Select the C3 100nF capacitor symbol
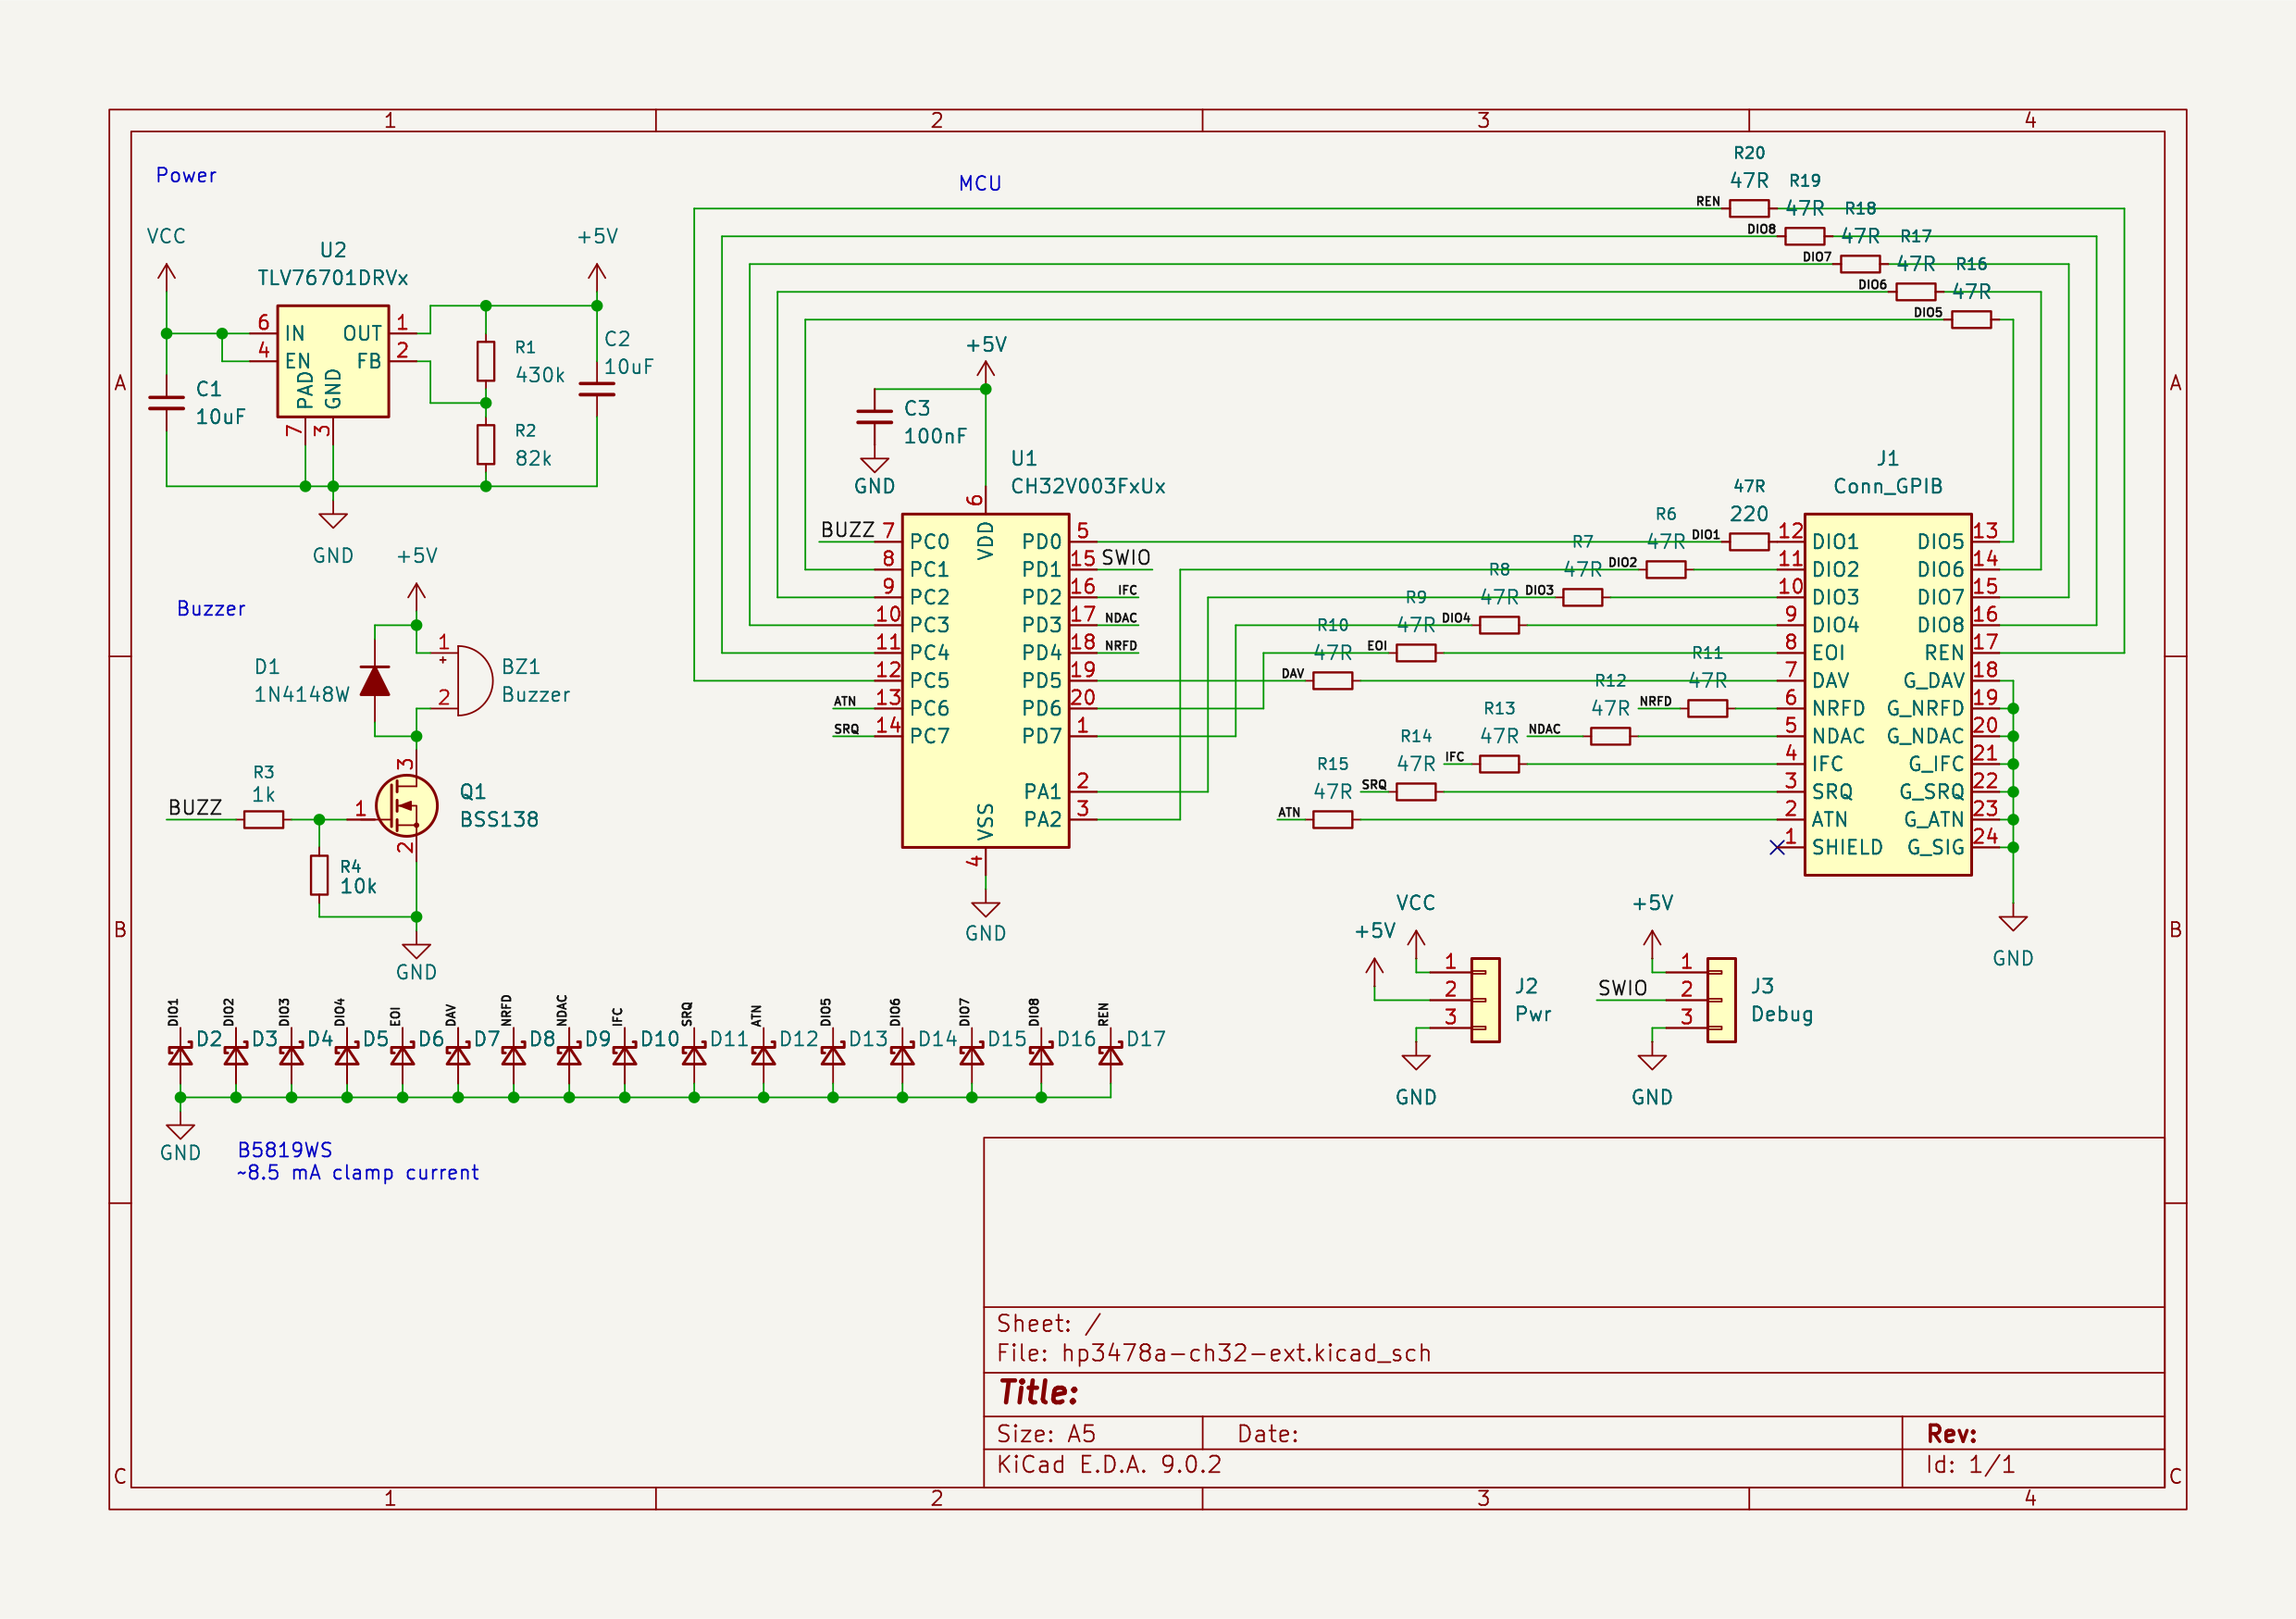2296x1619 pixels. pyautogui.click(x=874, y=416)
